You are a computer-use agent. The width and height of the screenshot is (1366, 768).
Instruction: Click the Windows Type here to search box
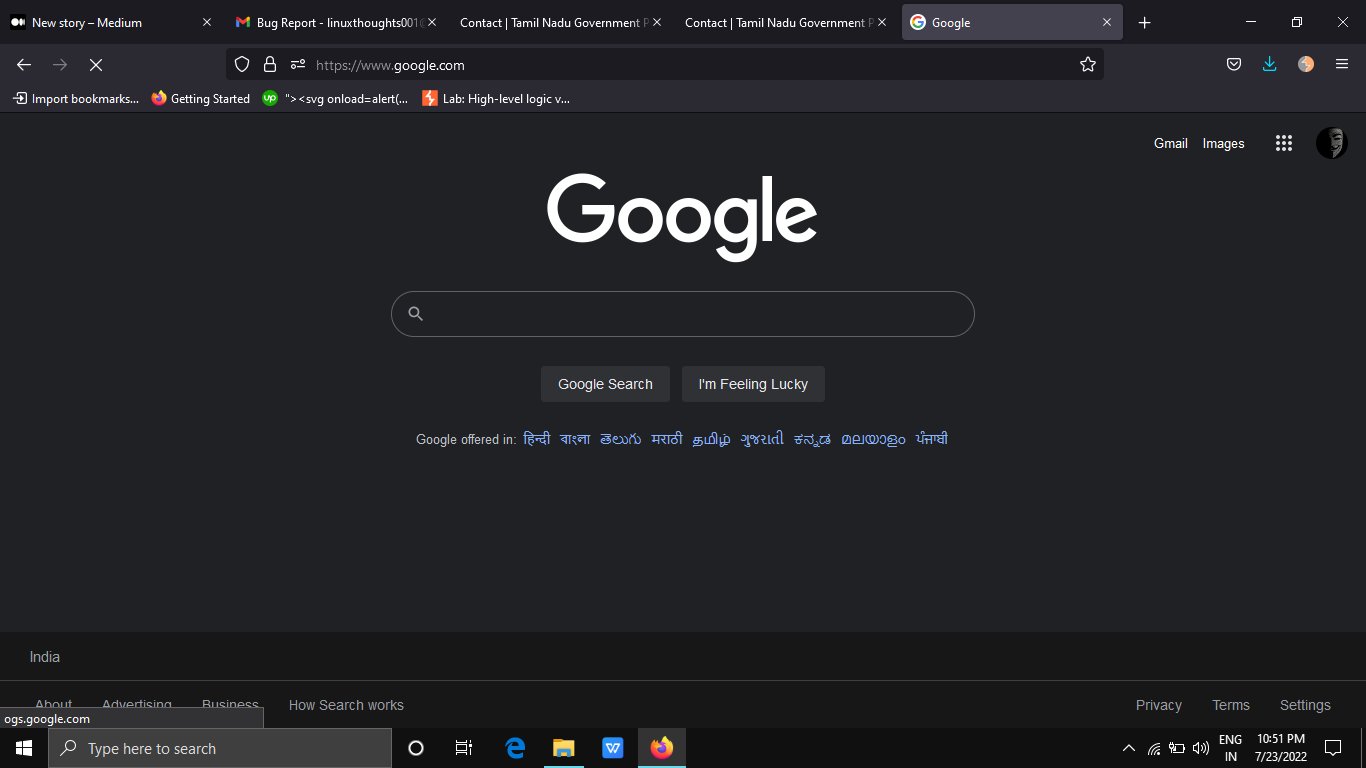(220, 748)
